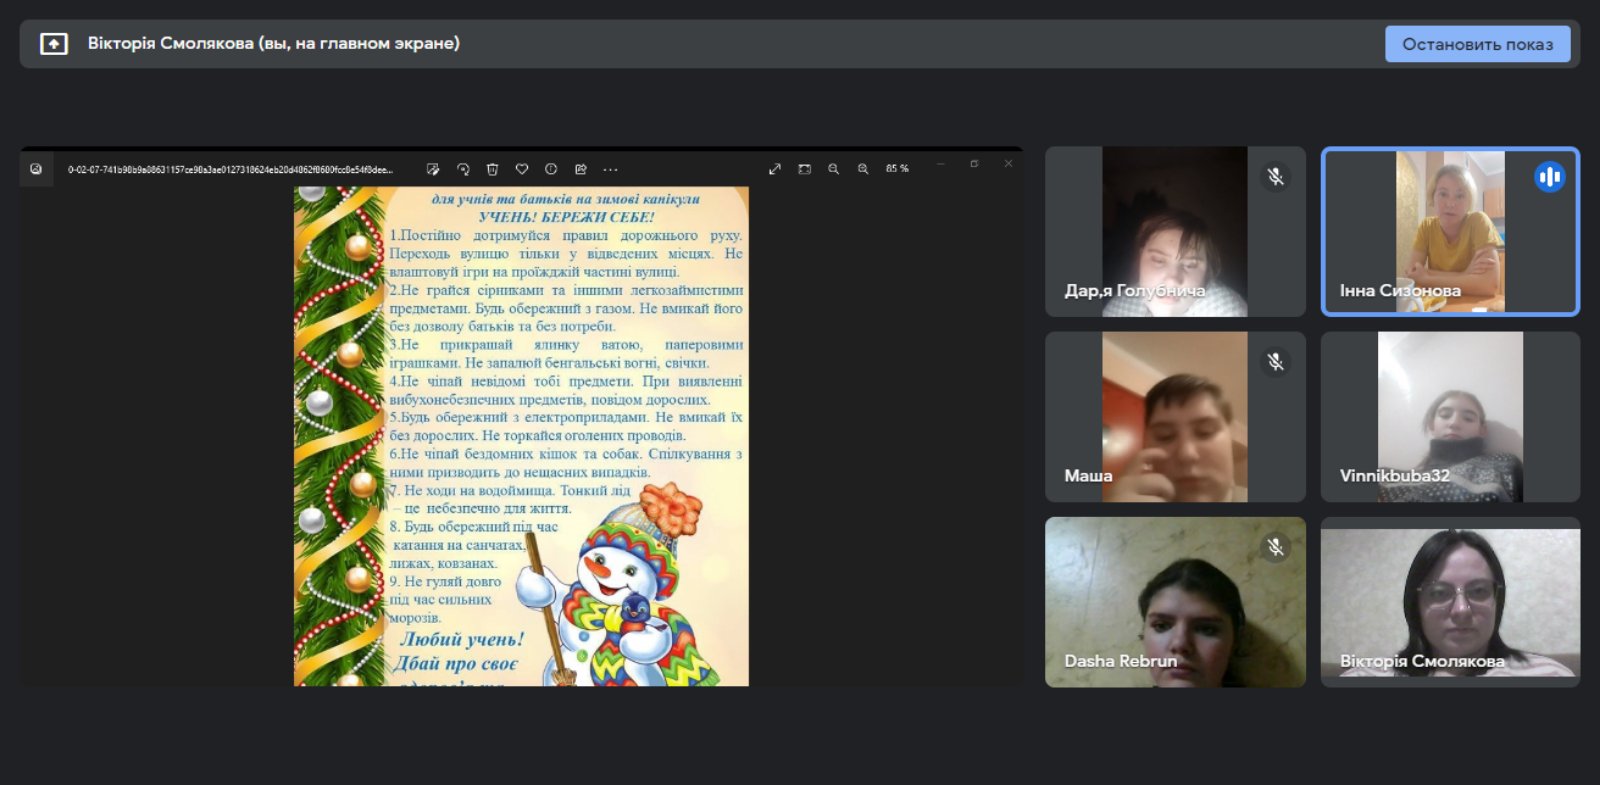Screen dimensions: 1600x785
Task: Stop the screen presentation with Остановить показ
Action: 1477,44
